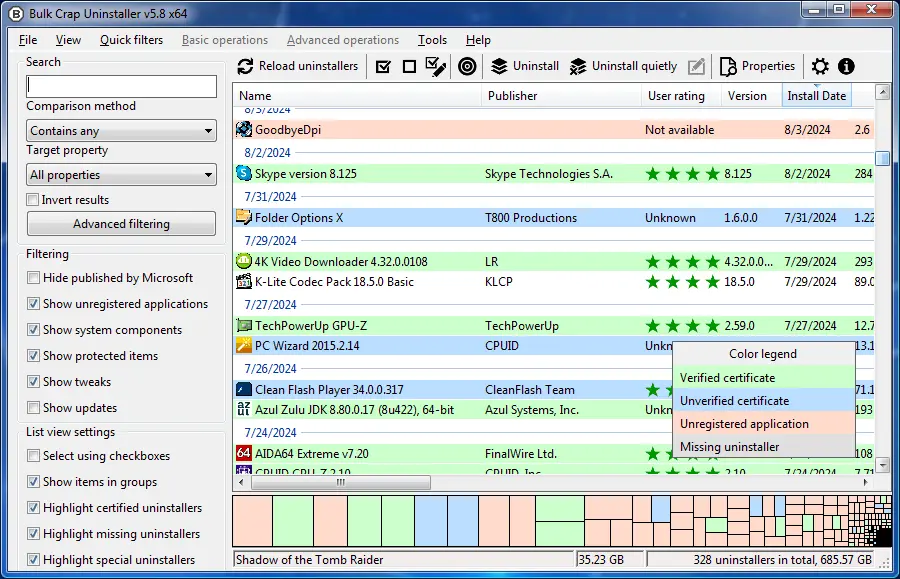Viewport: 900px width, 579px height.
Task: Click the K-Lite Codec Pack icon
Action: click(x=244, y=282)
